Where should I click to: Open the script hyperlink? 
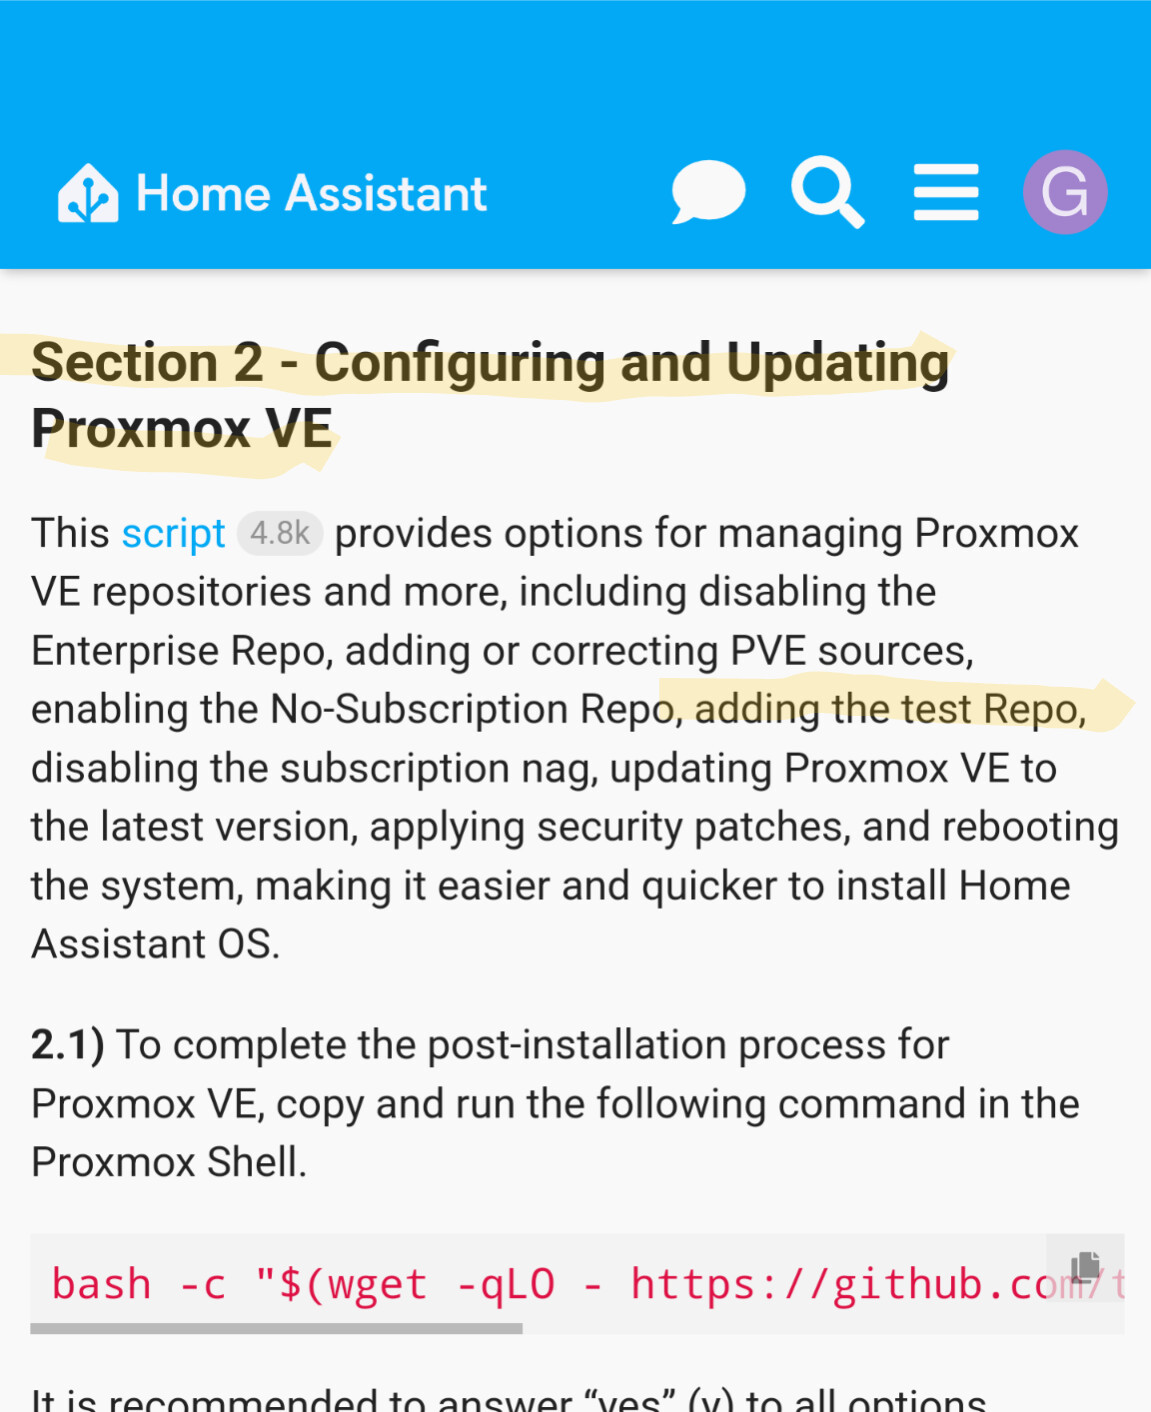[x=173, y=533]
